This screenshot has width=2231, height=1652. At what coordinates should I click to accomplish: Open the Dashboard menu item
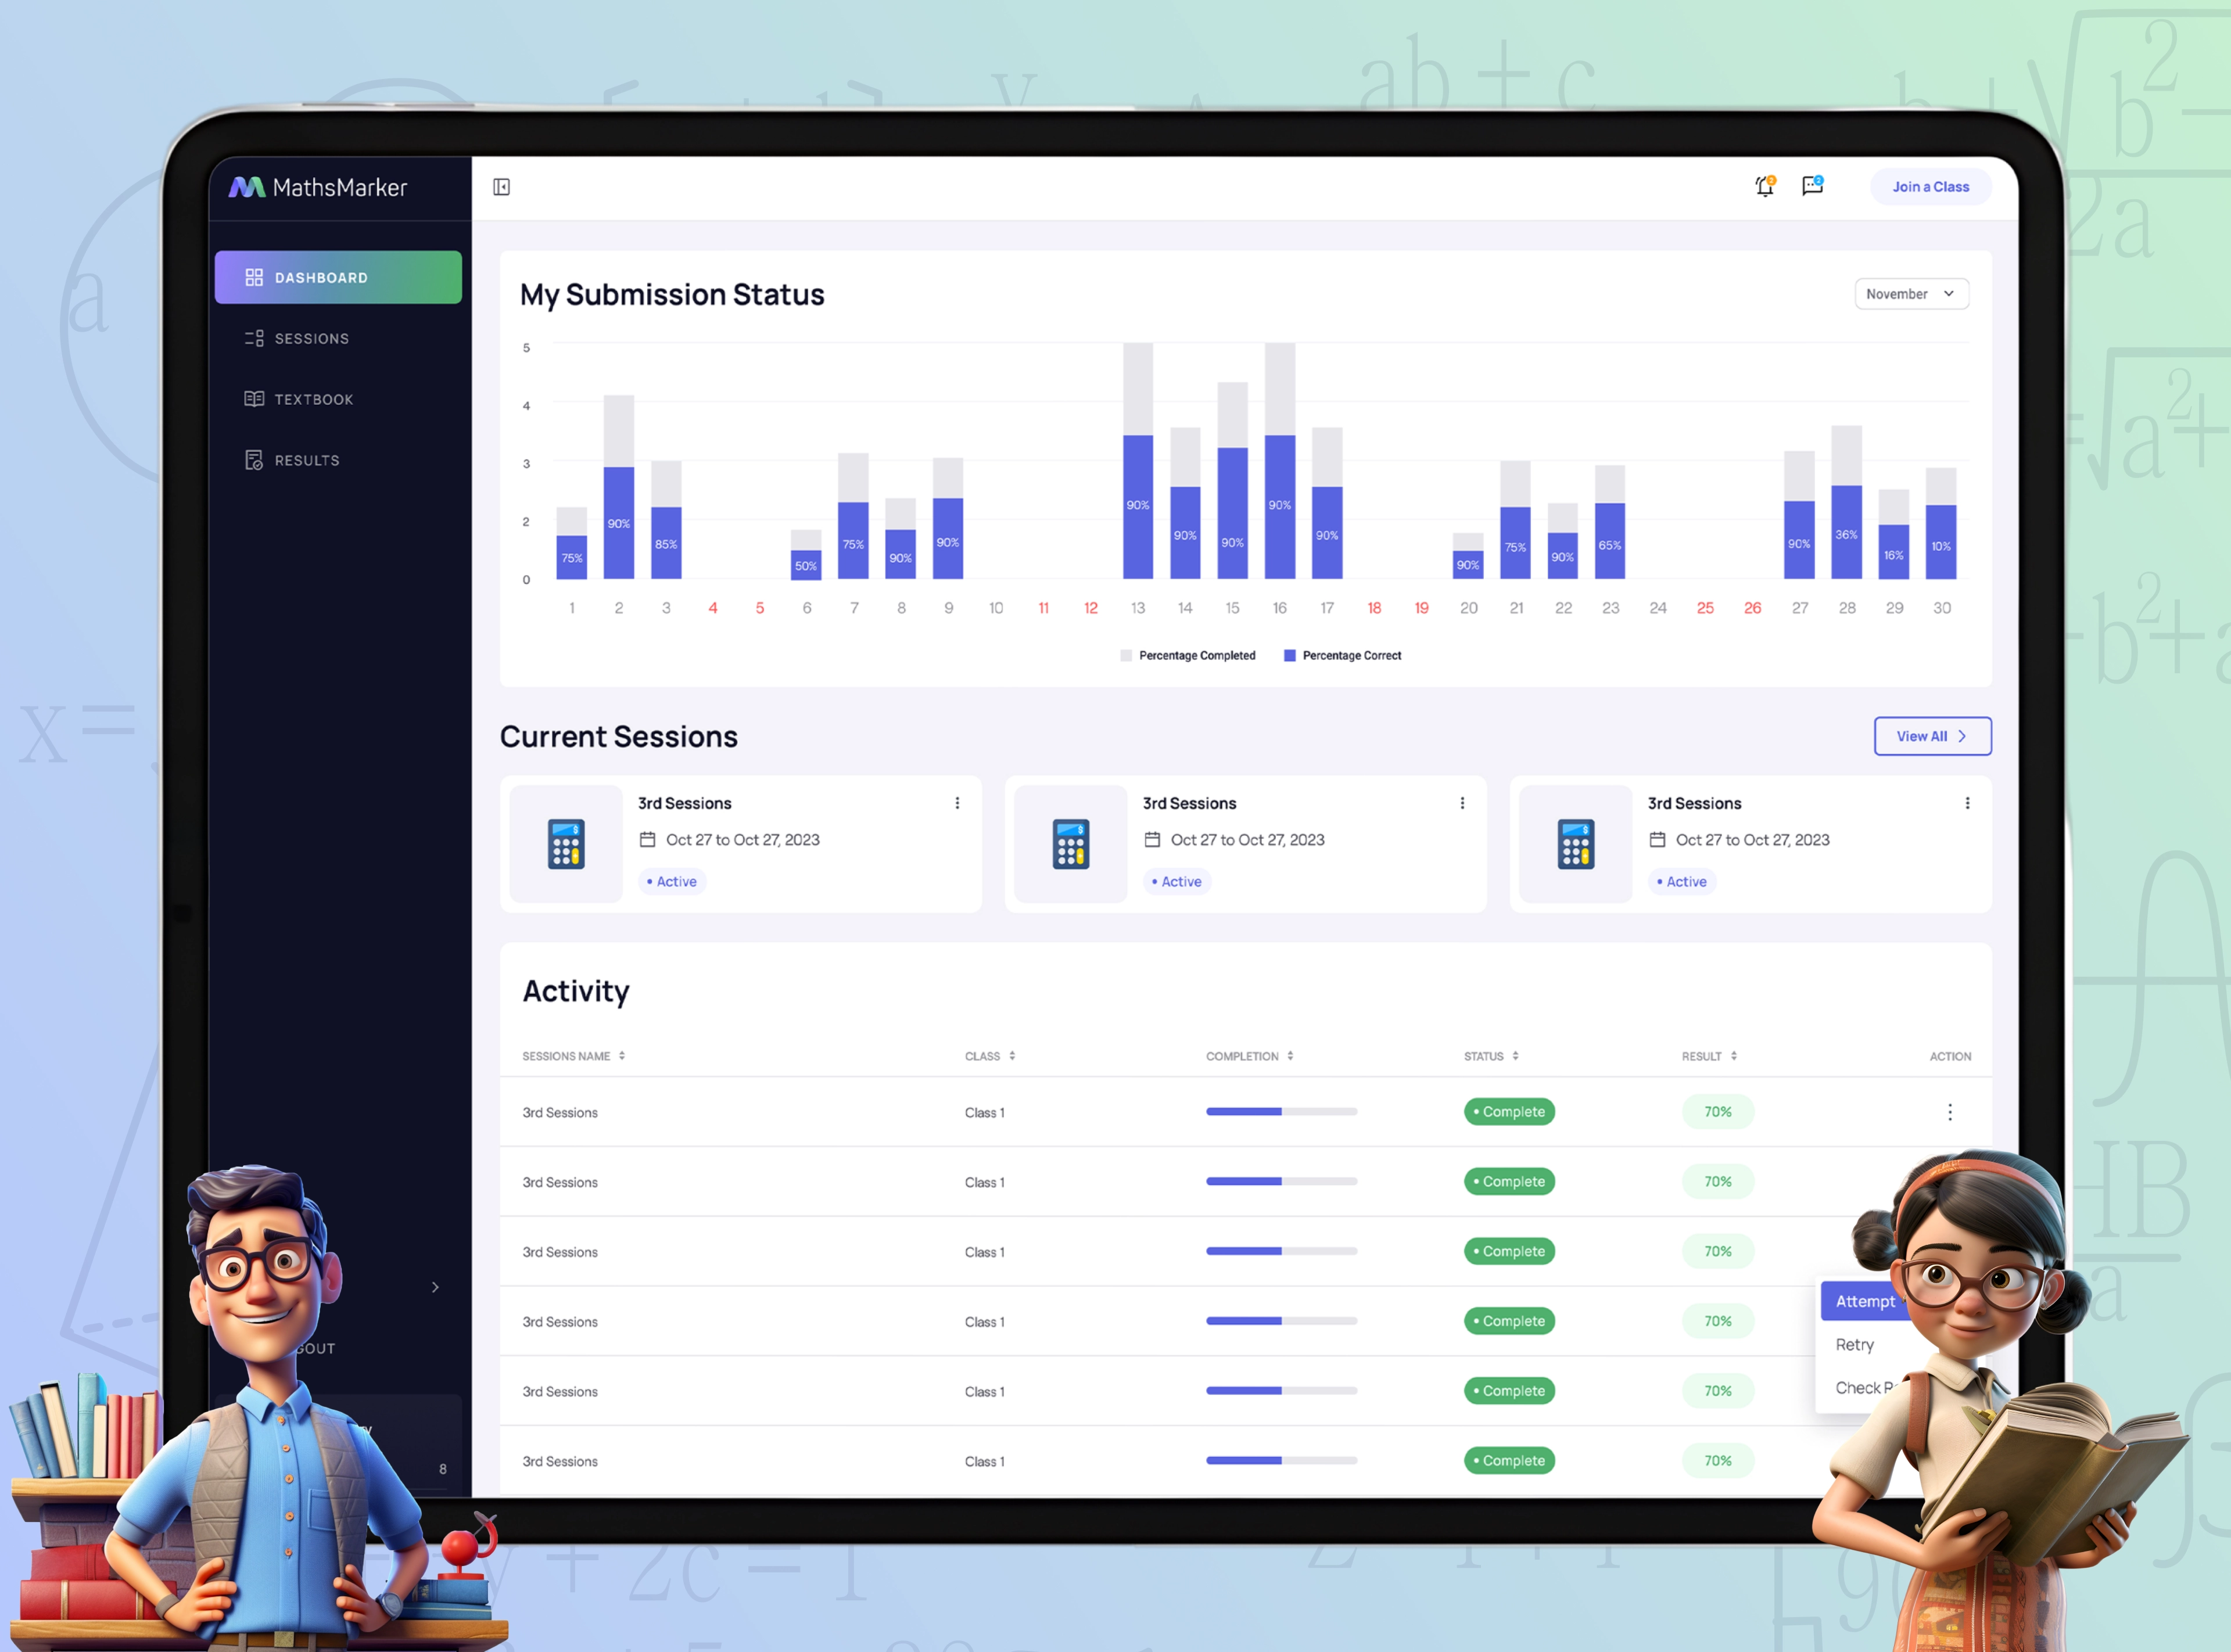[338, 277]
